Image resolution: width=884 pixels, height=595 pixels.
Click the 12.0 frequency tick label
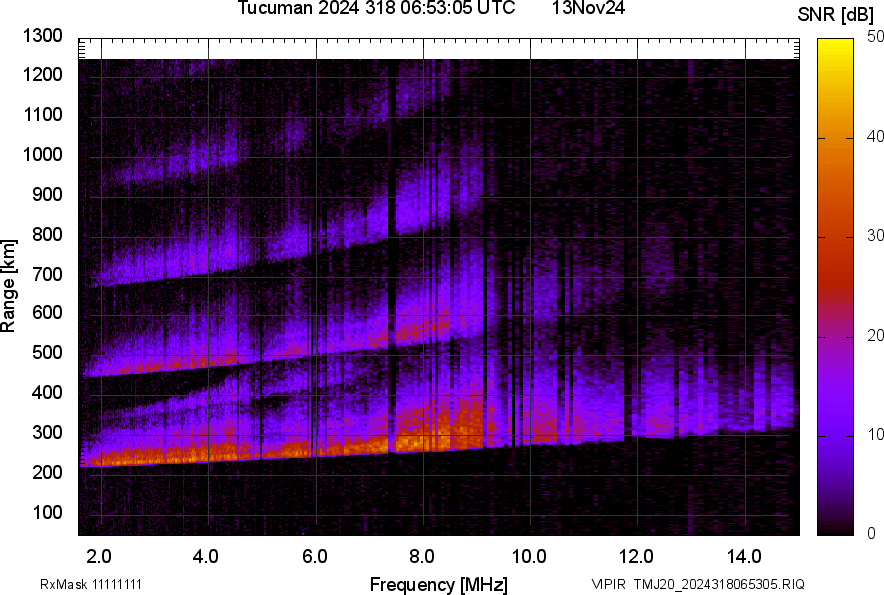pos(637,556)
